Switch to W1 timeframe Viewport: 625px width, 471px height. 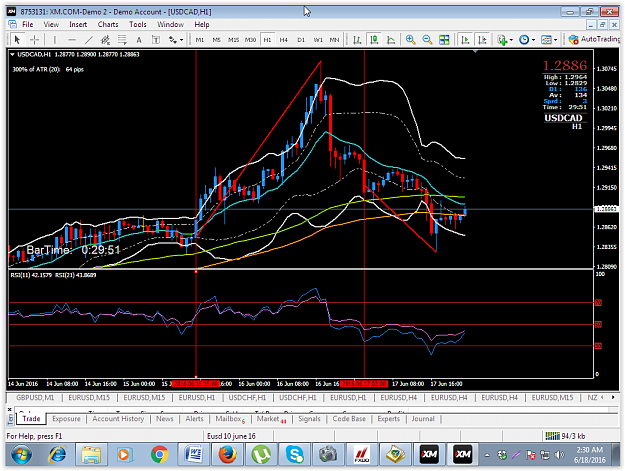click(318, 39)
